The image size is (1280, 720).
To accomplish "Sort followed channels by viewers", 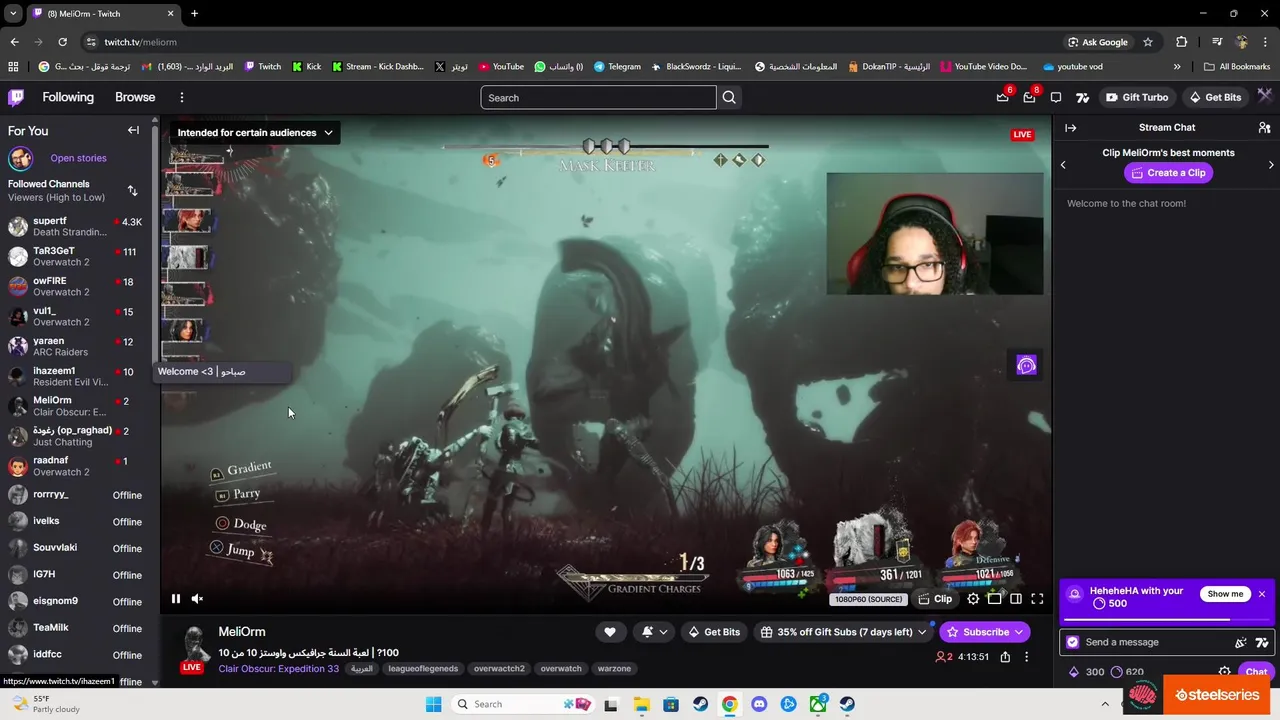I will [x=132, y=190].
